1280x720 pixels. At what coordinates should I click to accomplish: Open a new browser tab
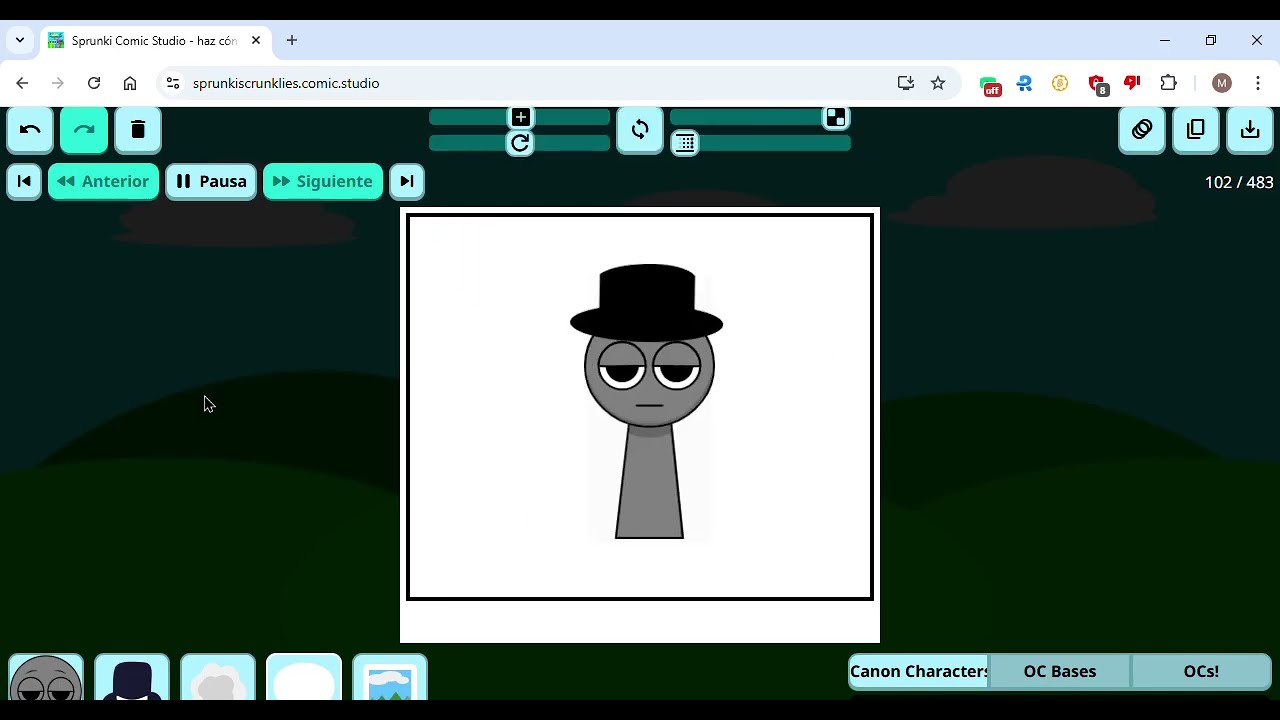click(x=292, y=40)
